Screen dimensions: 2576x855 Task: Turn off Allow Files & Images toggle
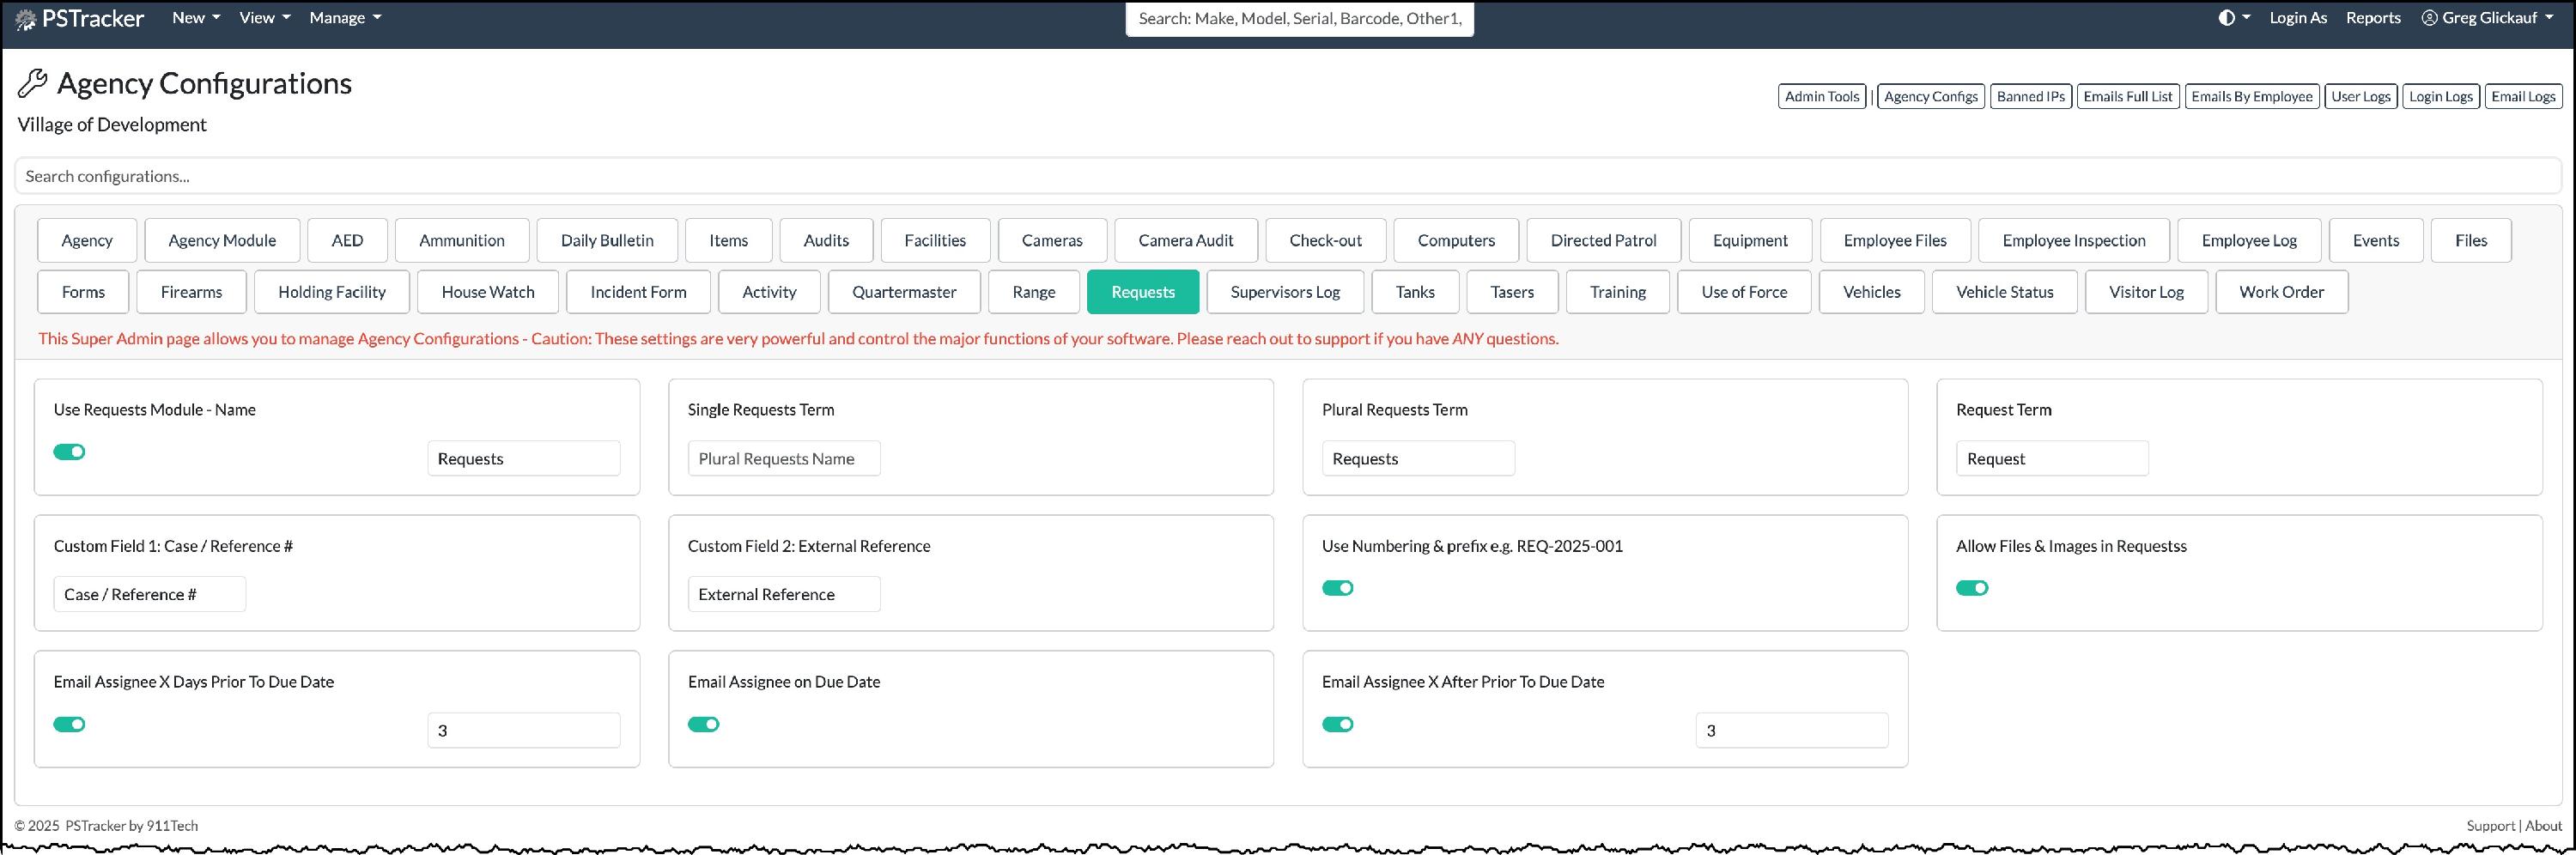click(x=1972, y=588)
